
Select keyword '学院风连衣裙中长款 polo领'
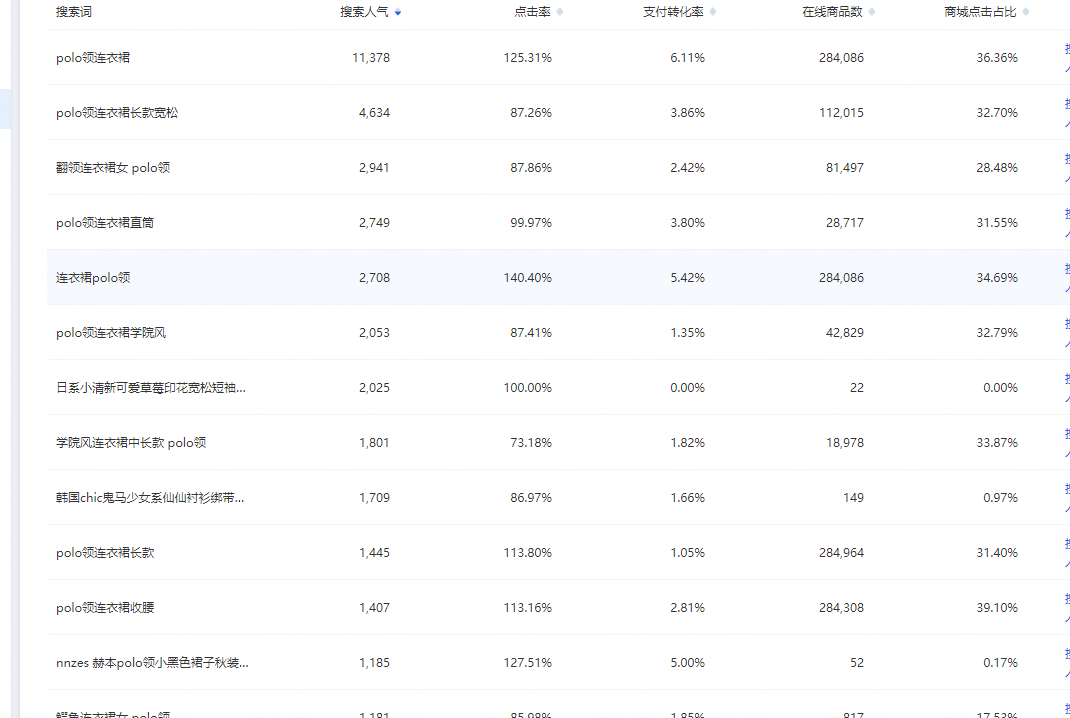tap(131, 443)
